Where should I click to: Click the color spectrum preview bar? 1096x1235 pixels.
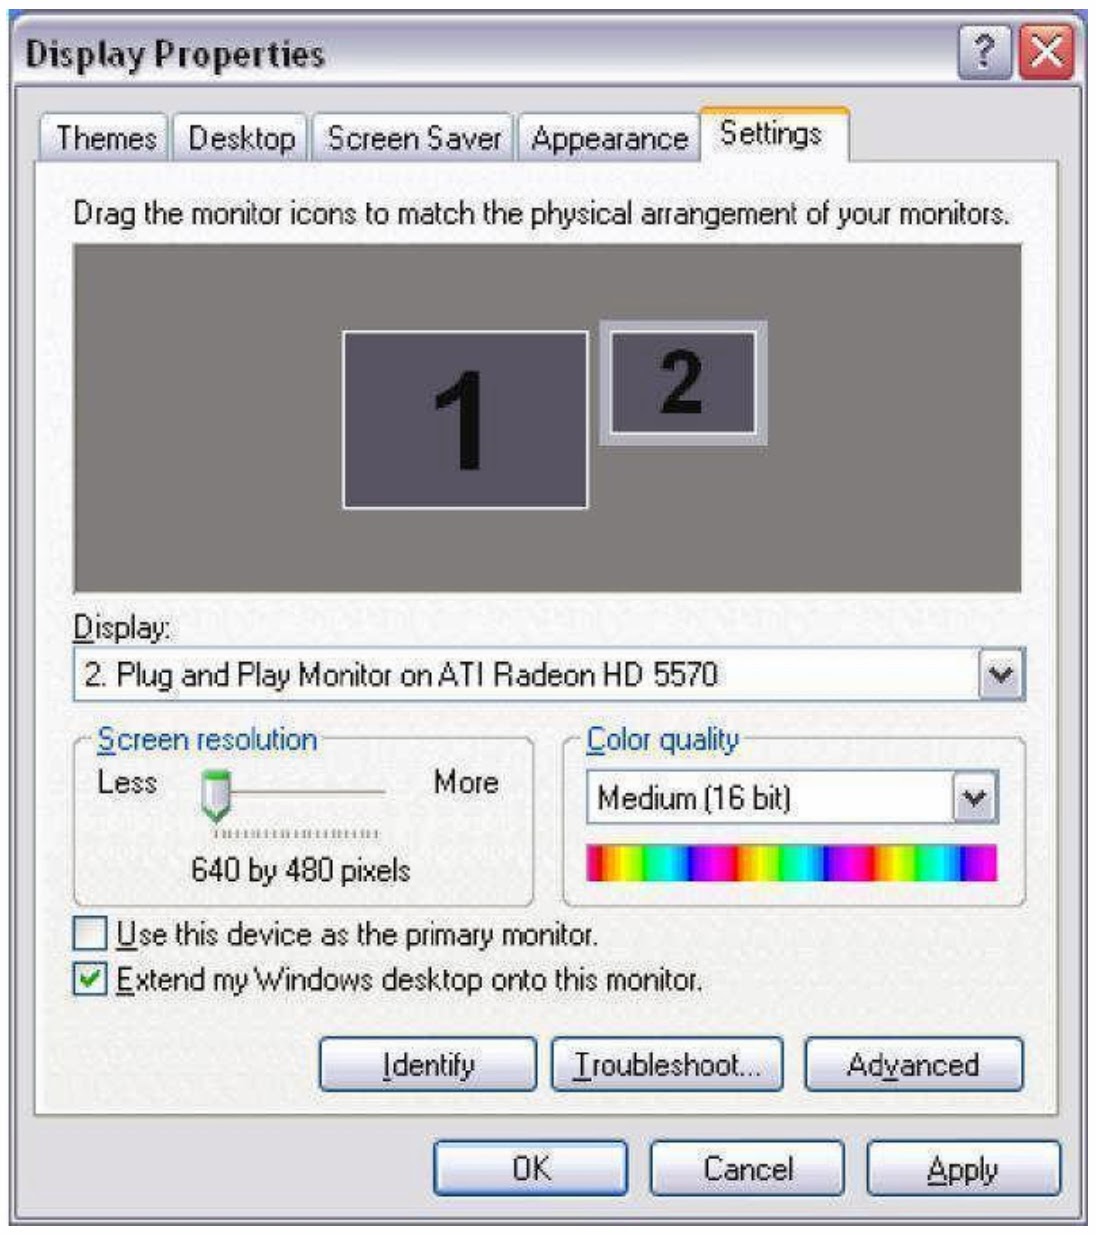792,863
